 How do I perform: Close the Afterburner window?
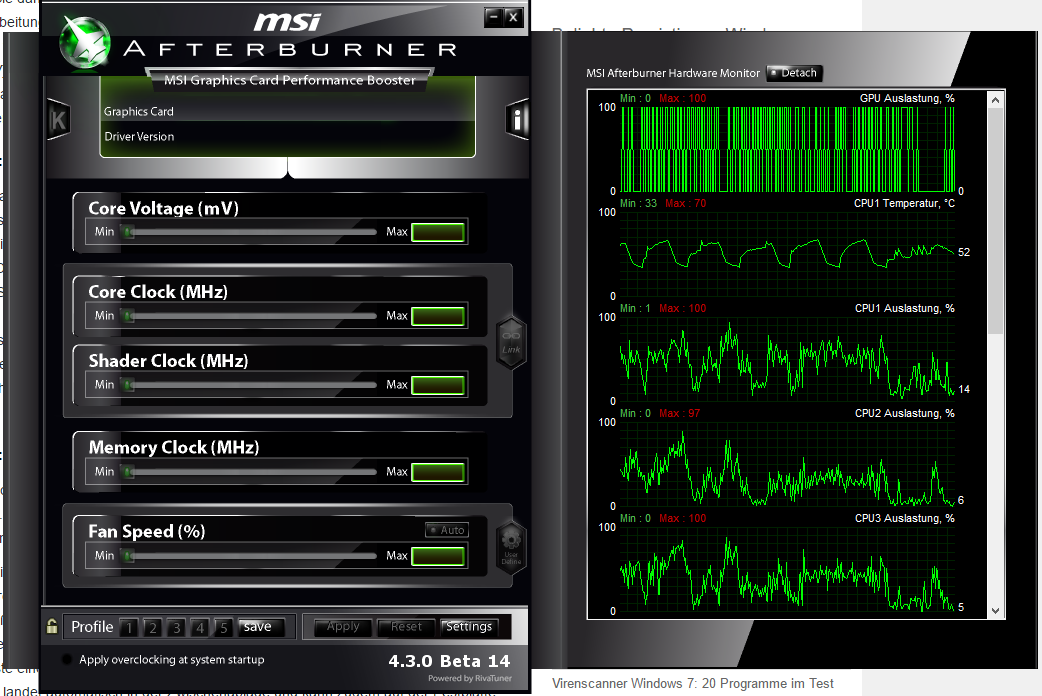tap(513, 17)
